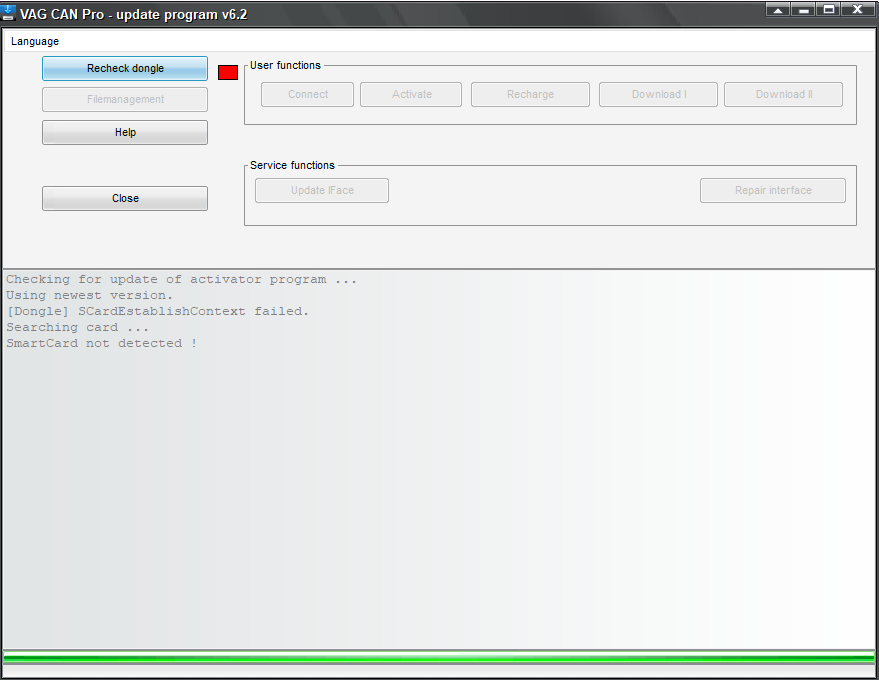The width and height of the screenshot is (879, 680).
Task: Open the Help button
Action: (125, 132)
